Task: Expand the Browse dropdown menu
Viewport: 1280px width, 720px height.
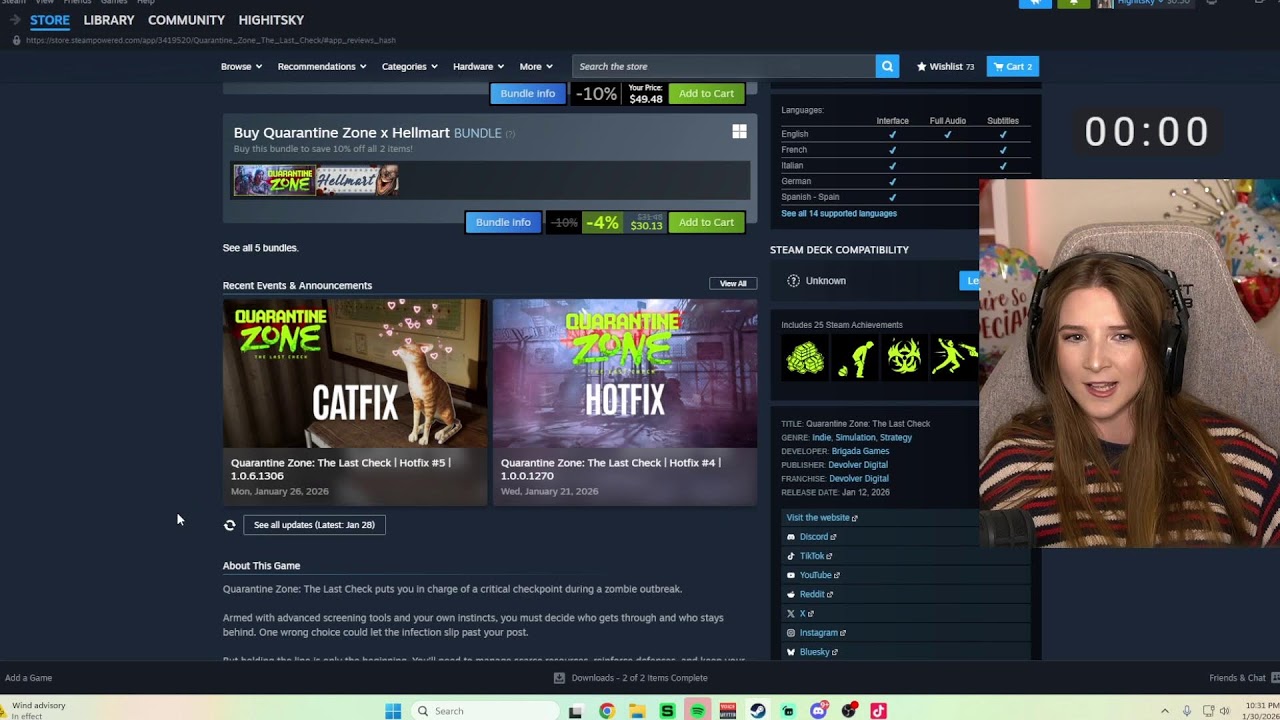Action: coord(241,66)
